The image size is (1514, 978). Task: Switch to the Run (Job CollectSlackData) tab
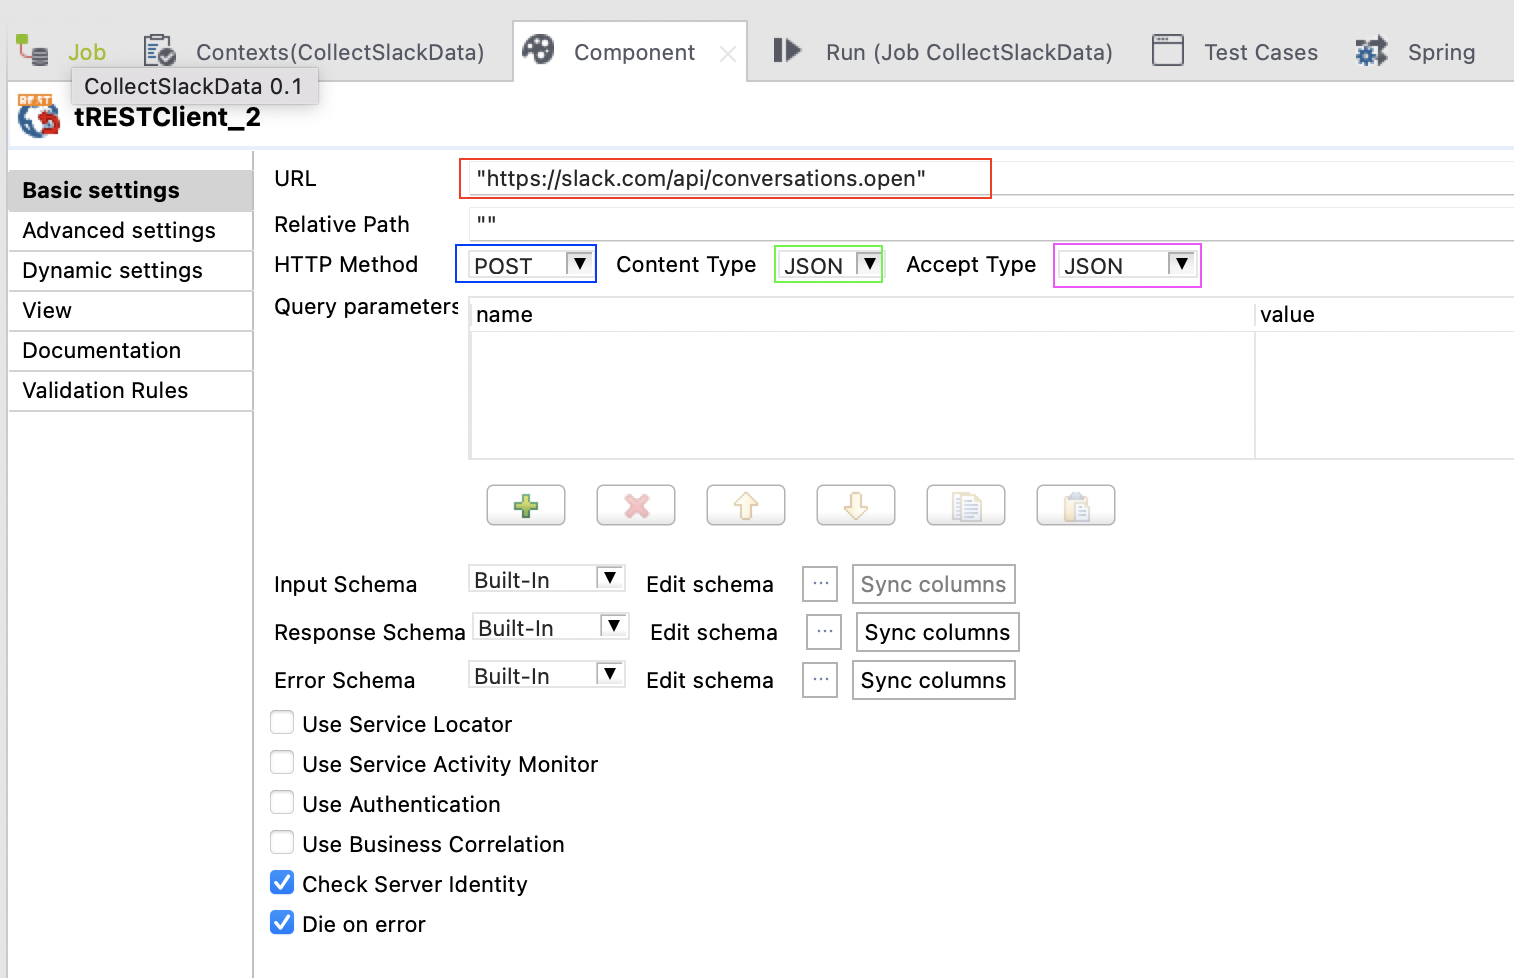pos(967,51)
